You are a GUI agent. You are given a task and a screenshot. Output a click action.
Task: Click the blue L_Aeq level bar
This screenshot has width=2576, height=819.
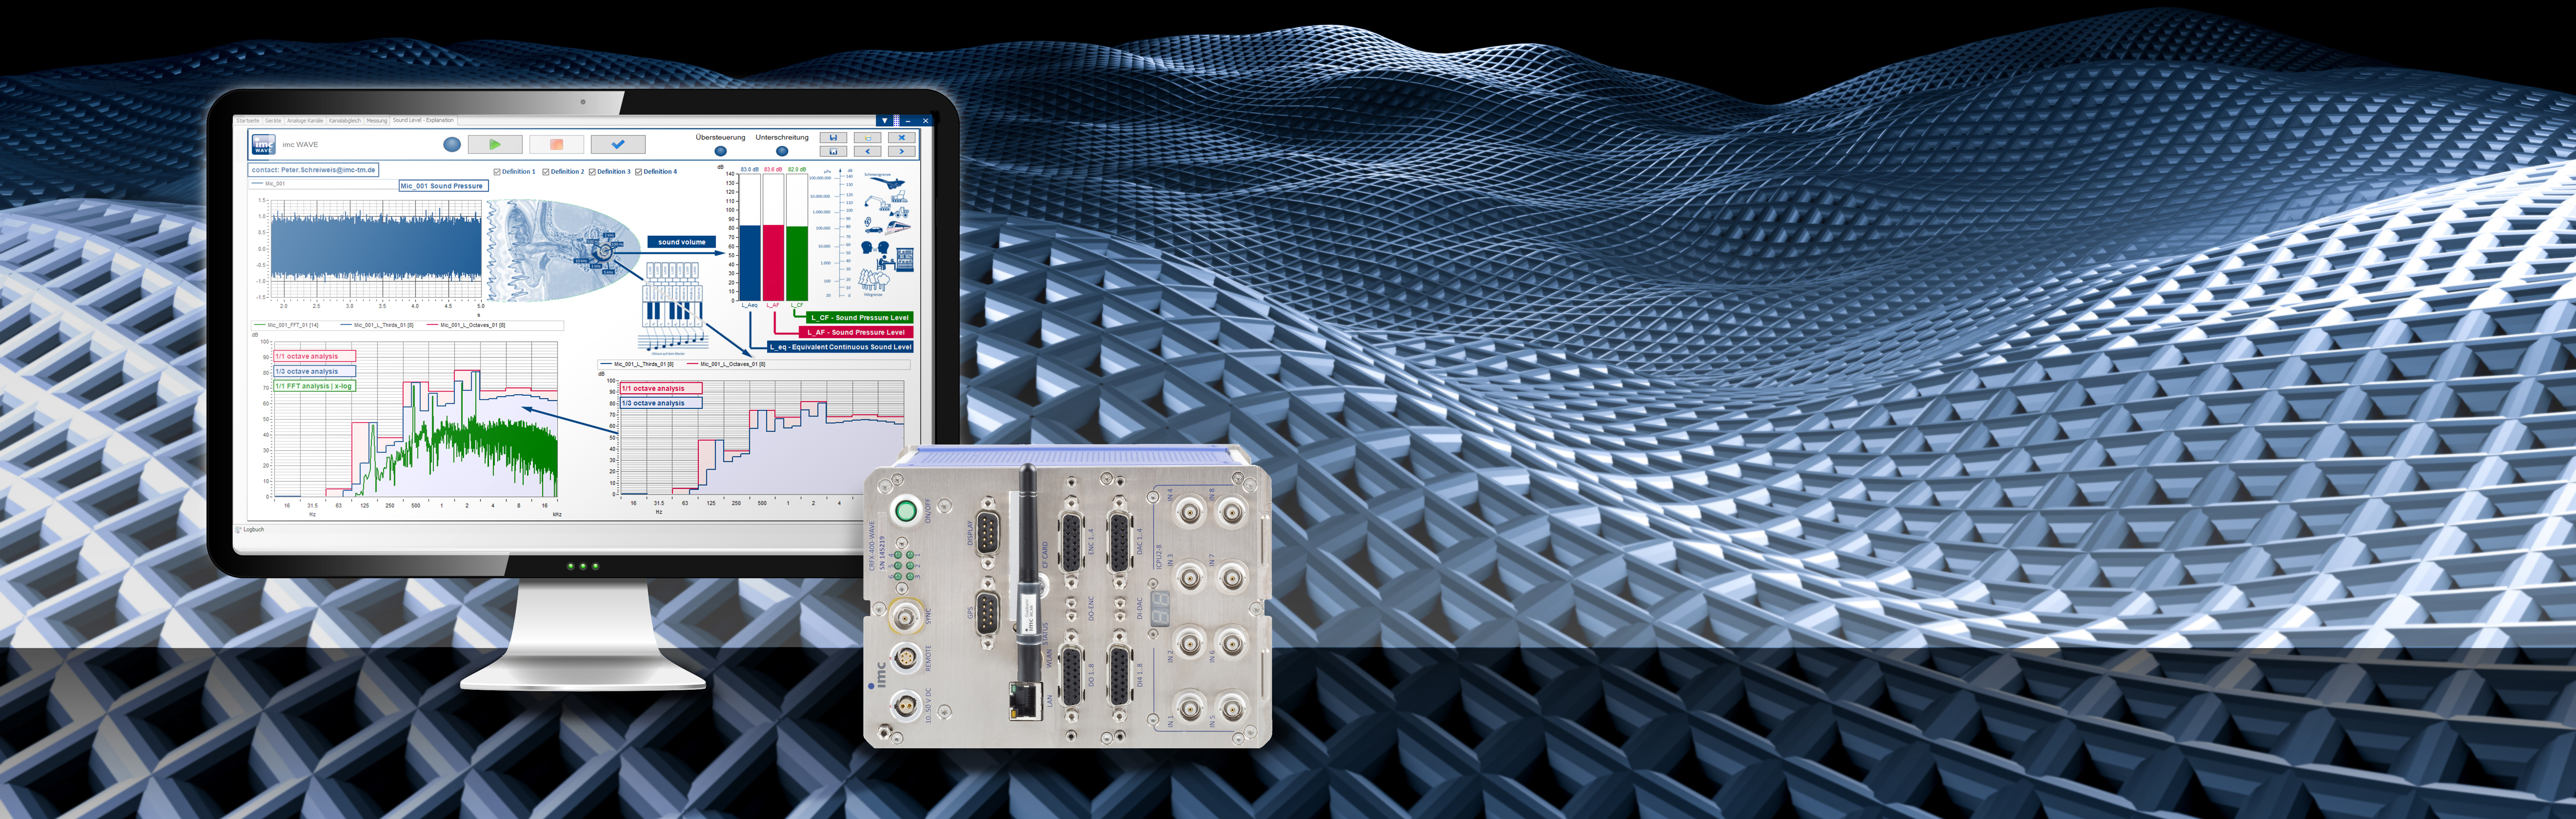(x=749, y=262)
